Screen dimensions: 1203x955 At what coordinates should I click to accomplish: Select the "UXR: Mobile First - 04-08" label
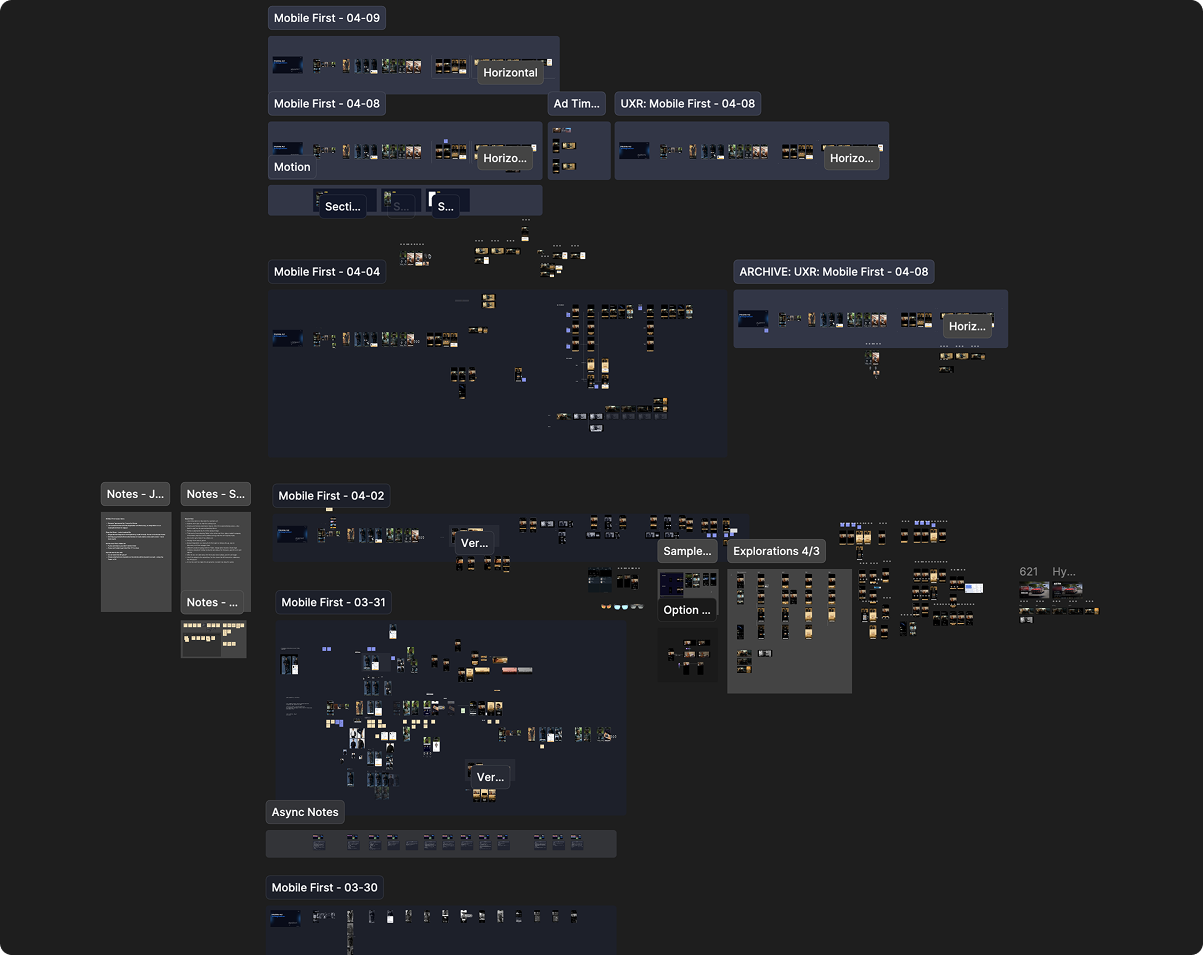pyautogui.click(x=688, y=103)
